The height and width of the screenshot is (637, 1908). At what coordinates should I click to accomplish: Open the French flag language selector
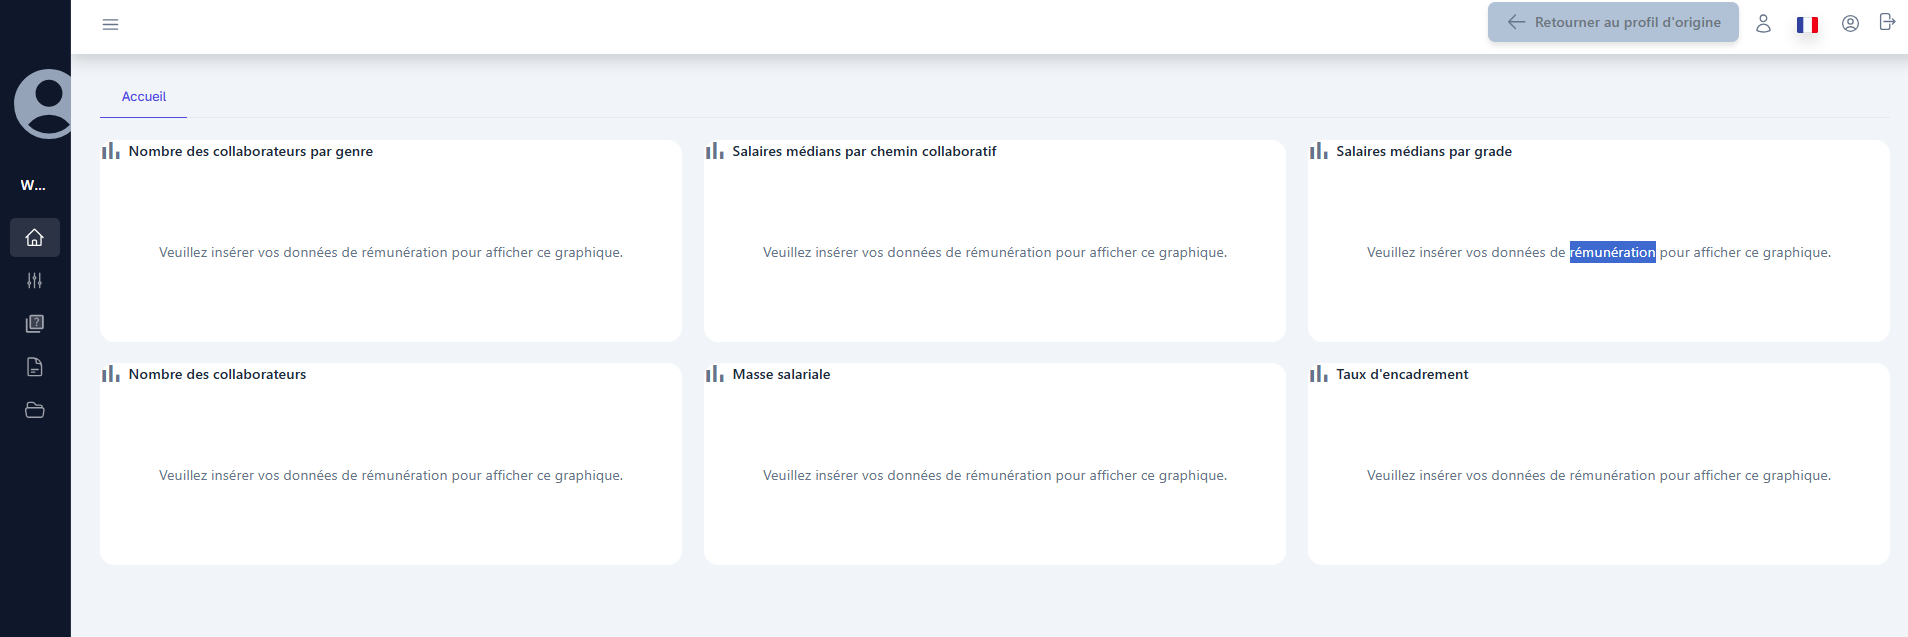1807,24
